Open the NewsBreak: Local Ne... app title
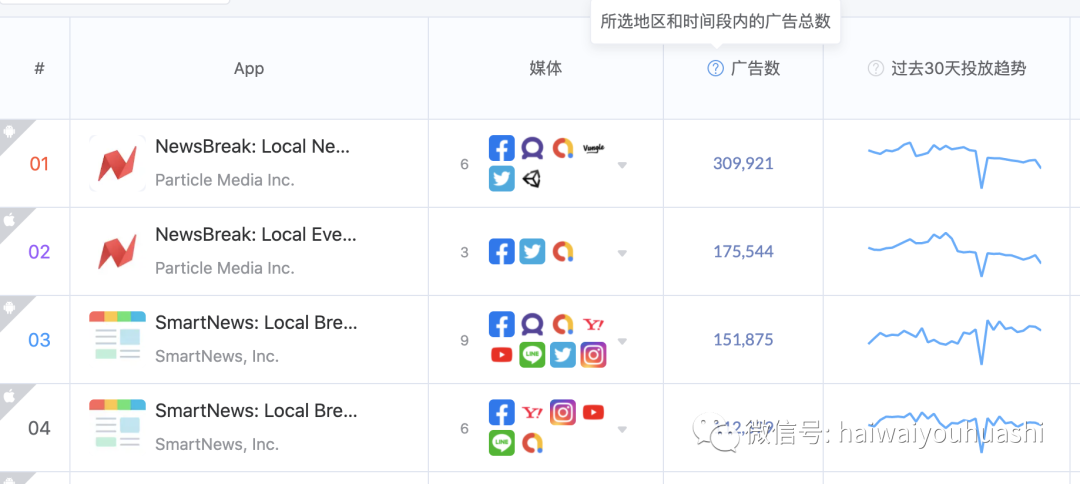This screenshot has height=484, width=1080. [252, 147]
